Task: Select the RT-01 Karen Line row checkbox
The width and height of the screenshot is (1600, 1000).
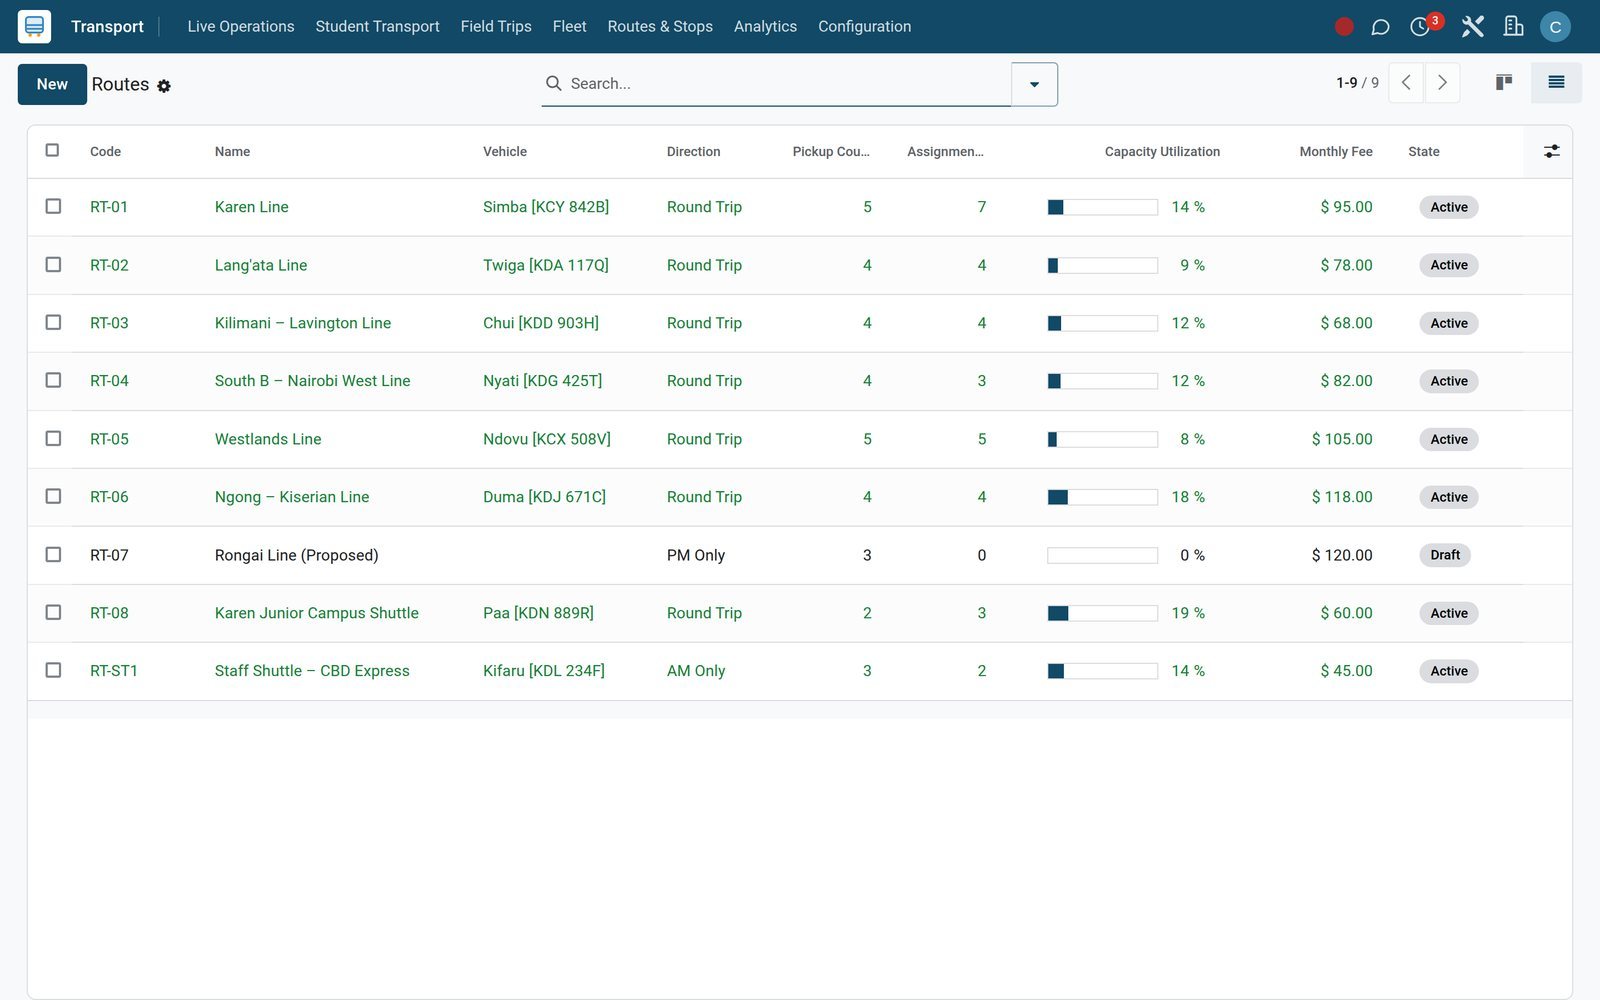Action: pyautogui.click(x=53, y=206)
